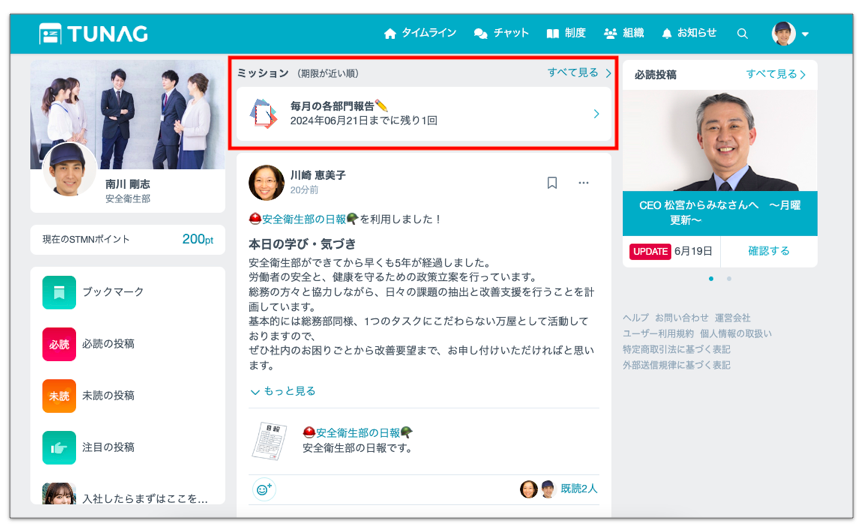Click the お問い合わせ footer link
This screenshot has height=527, width=868.
coord(681,318)
